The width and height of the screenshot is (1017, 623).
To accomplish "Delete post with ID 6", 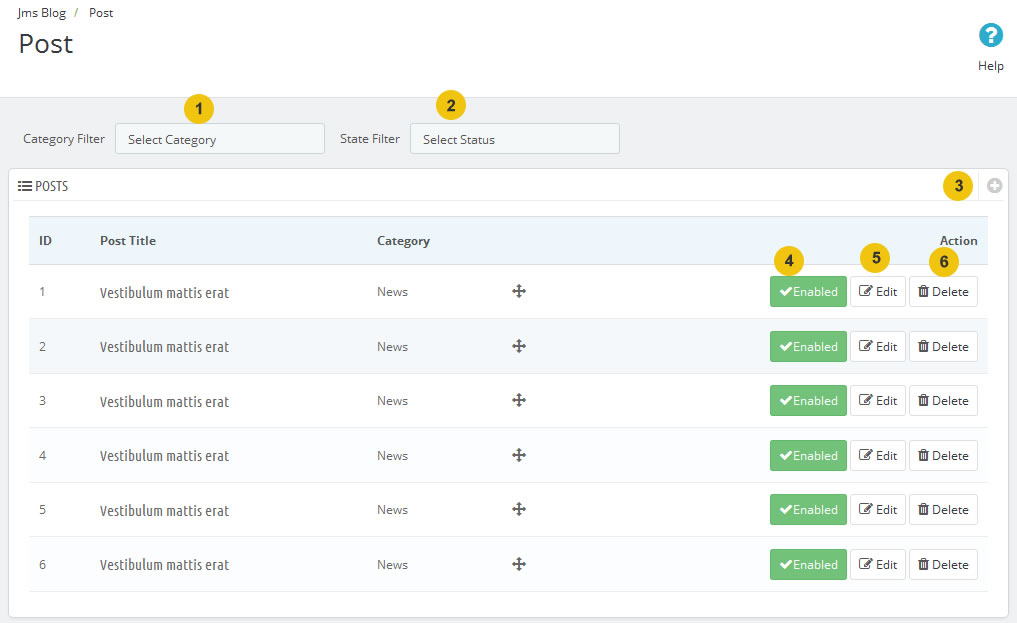I will click(x=943, y=565).
